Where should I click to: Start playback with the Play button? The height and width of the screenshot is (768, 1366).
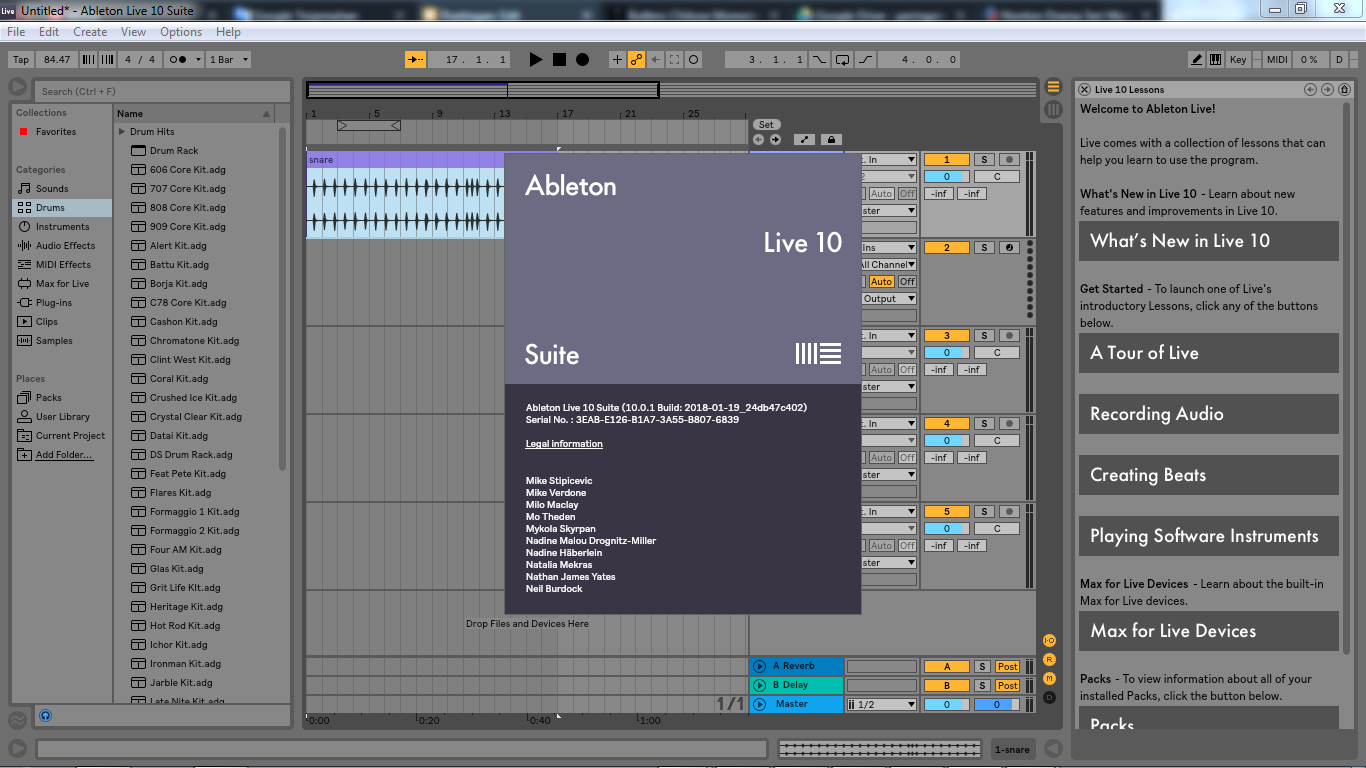point(536,60)
